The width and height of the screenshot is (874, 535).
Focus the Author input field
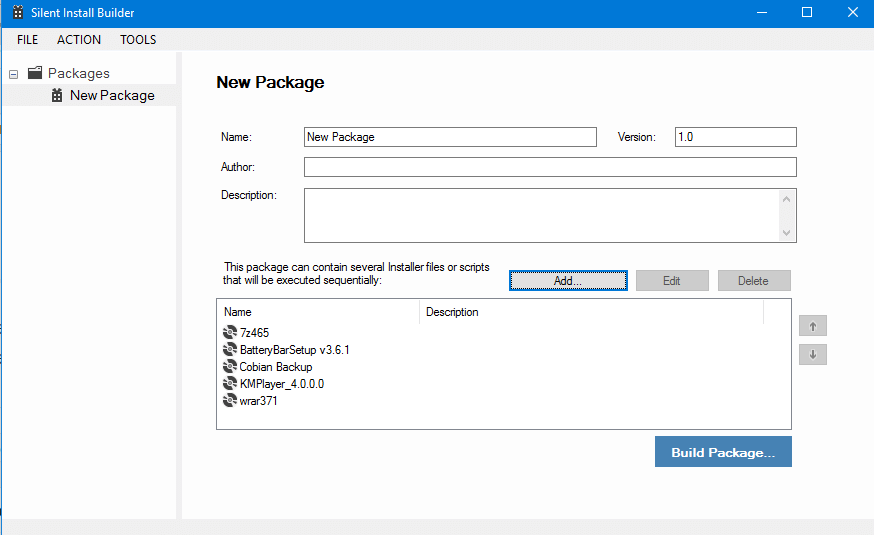550,167
